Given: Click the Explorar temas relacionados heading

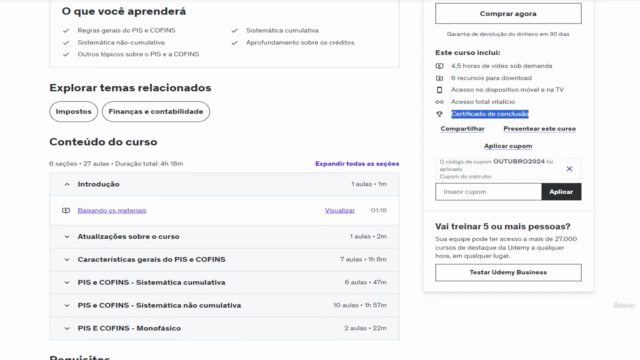Looking at the screenshot, I should (130, 88).
